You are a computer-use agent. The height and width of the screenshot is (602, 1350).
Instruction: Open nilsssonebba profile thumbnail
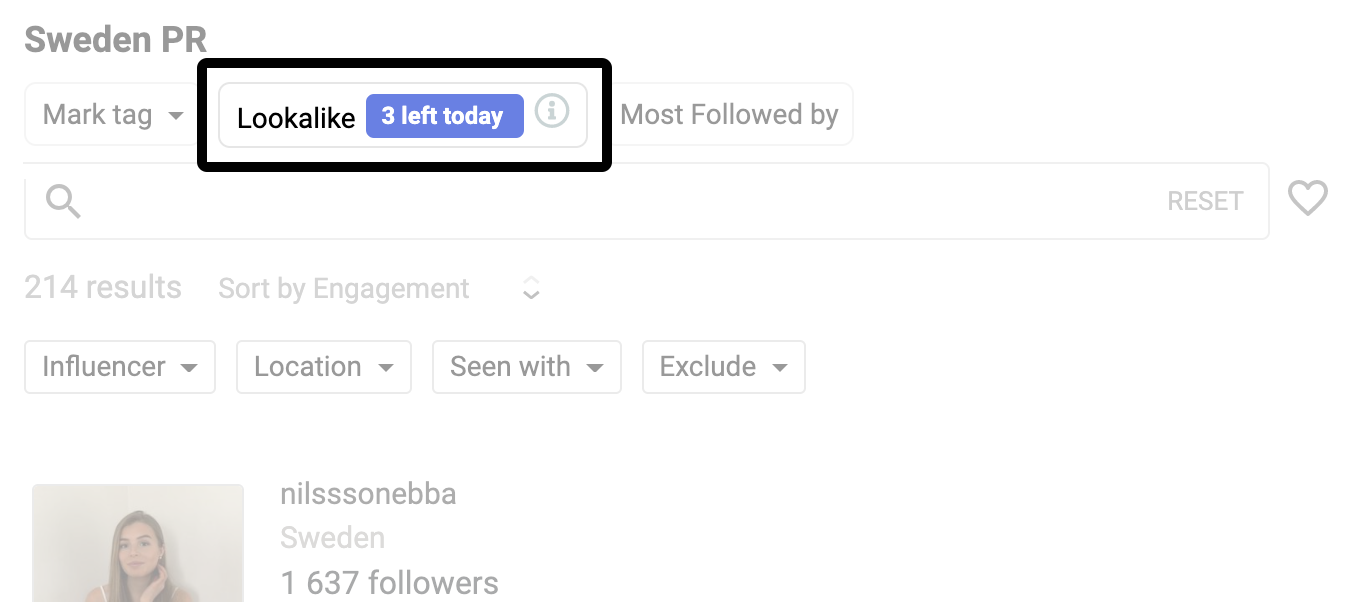coord(138,543)
